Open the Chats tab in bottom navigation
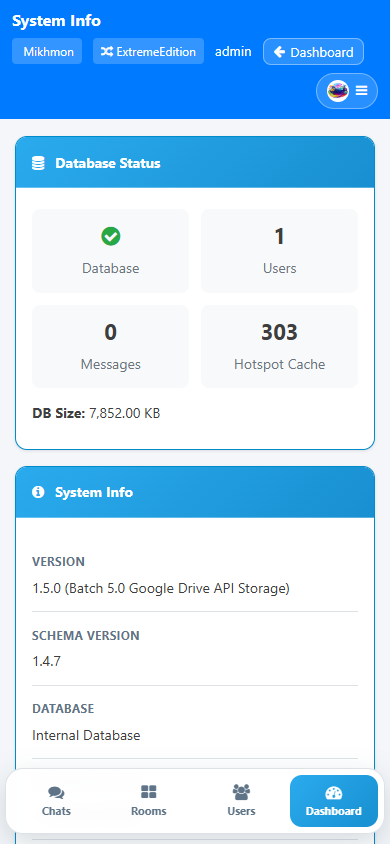 click(x=56, y=801)
